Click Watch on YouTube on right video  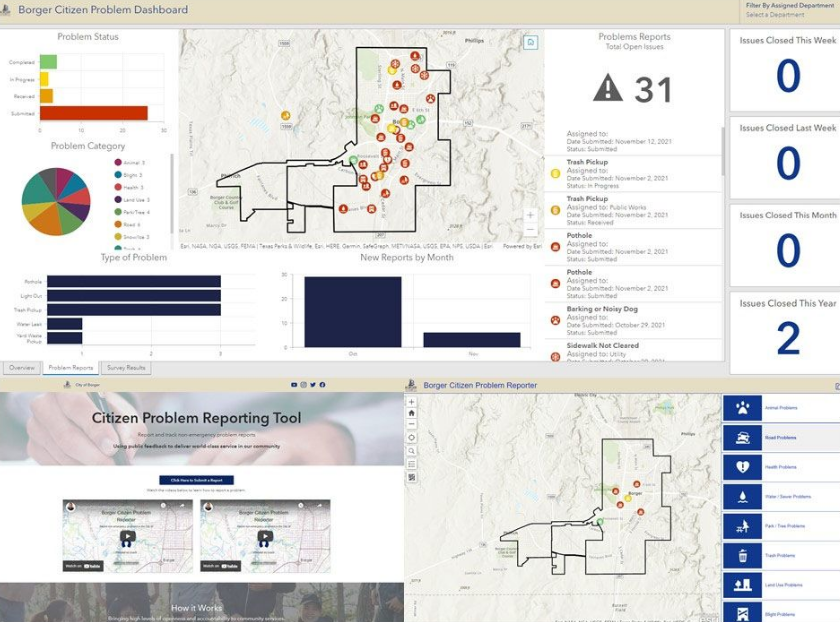pos(221,566)
